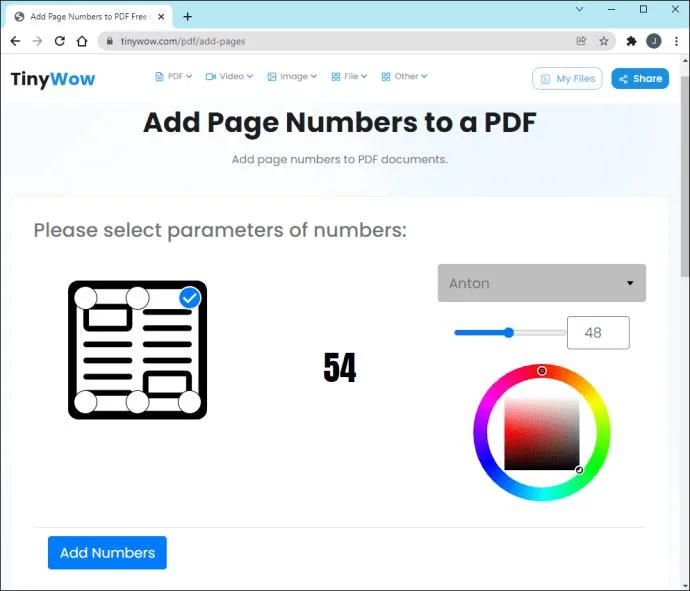This screenshot has height=591, width=690.
Task: Open the Anton font dropdown
Action: coord(542,283)
